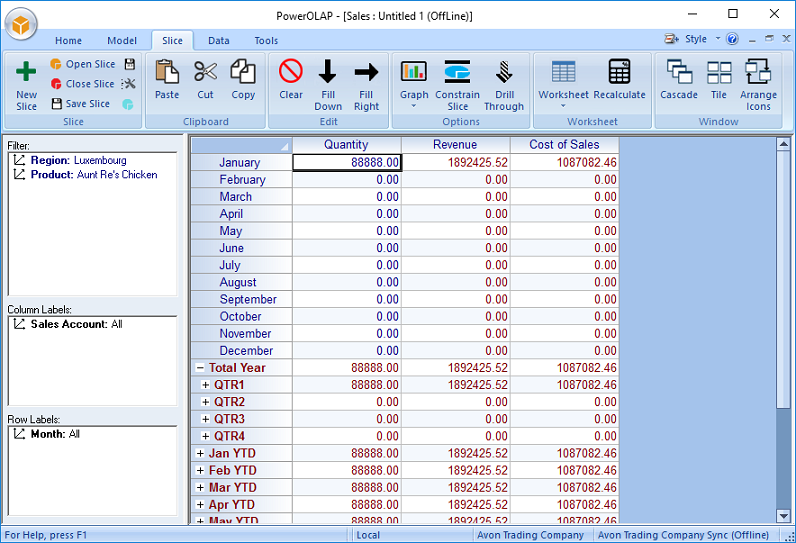Viewport: 796px width, 543px height.
Task: Click the New Slice plus icon
Action: (x=26, y=72)
